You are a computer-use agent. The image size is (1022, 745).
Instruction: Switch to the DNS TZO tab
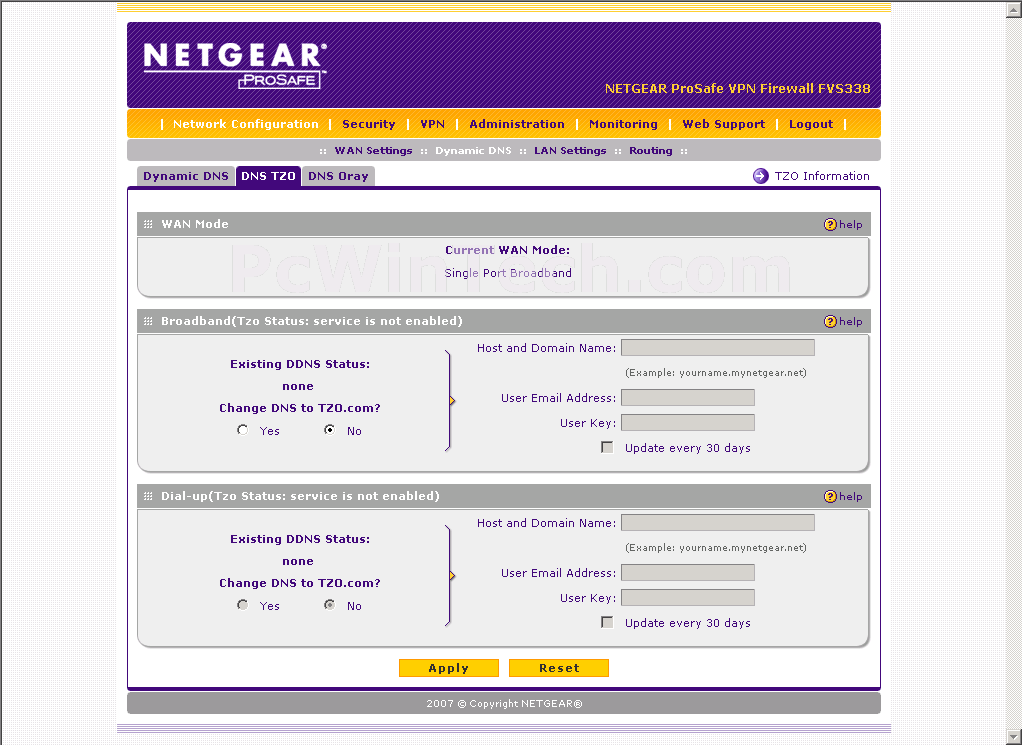click(x=269, y=176)
